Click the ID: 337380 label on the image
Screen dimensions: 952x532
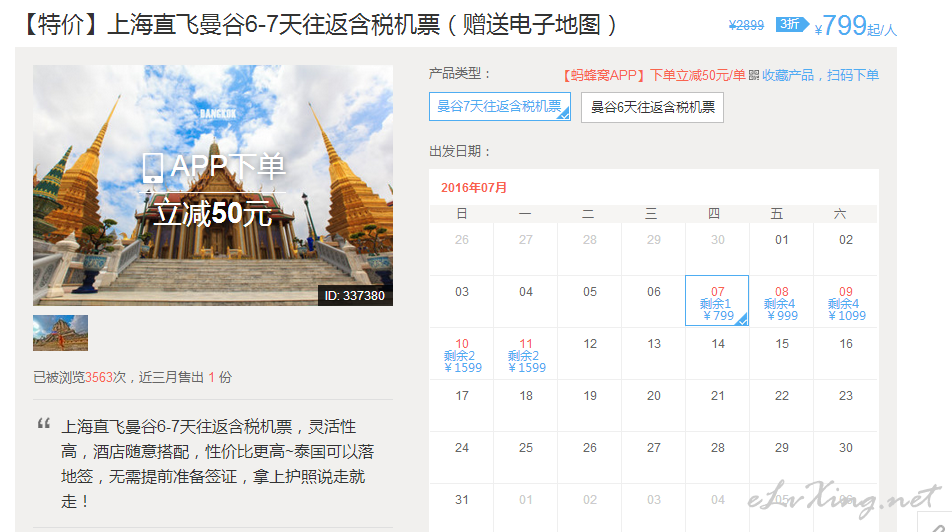355,295
